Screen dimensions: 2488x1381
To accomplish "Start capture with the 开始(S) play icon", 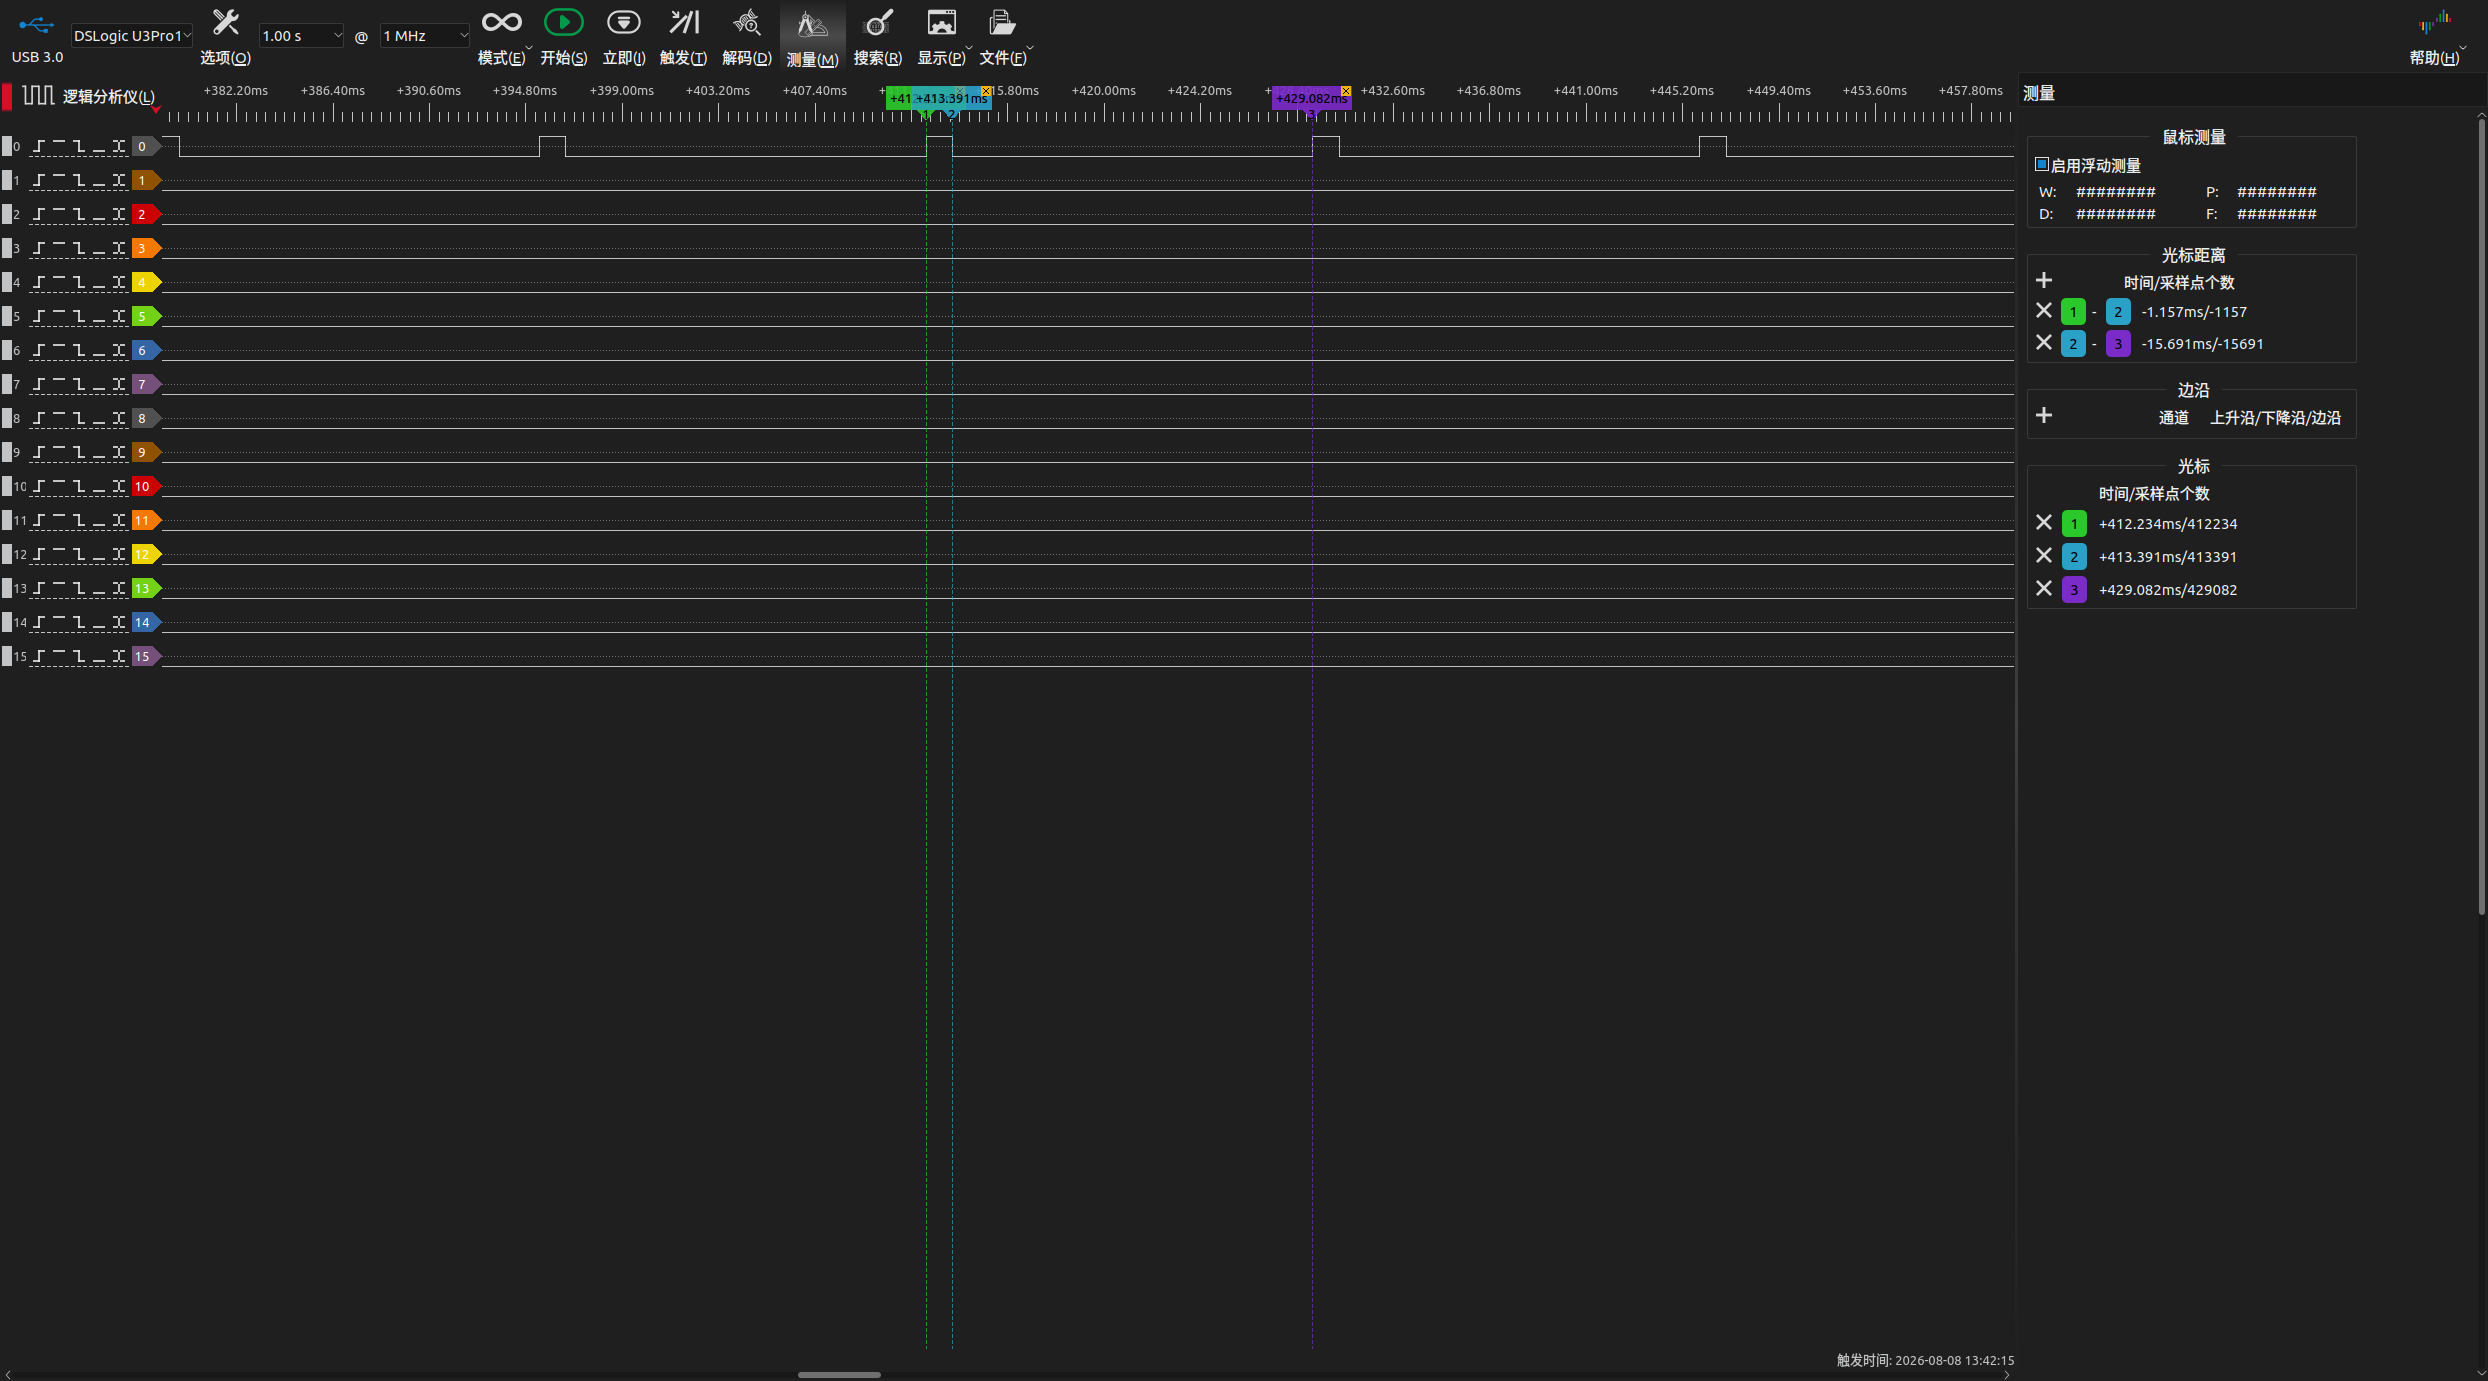I will coord(563,23).
